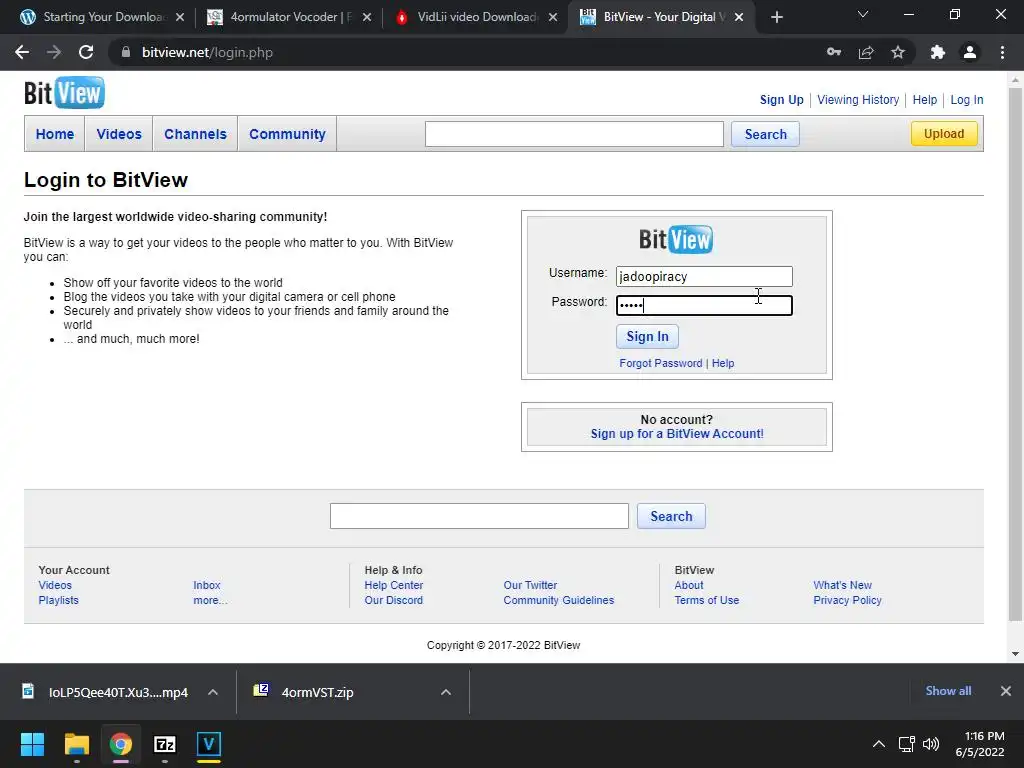Click the top Search button
The image size is (1024, 768).
coord(765,134)
